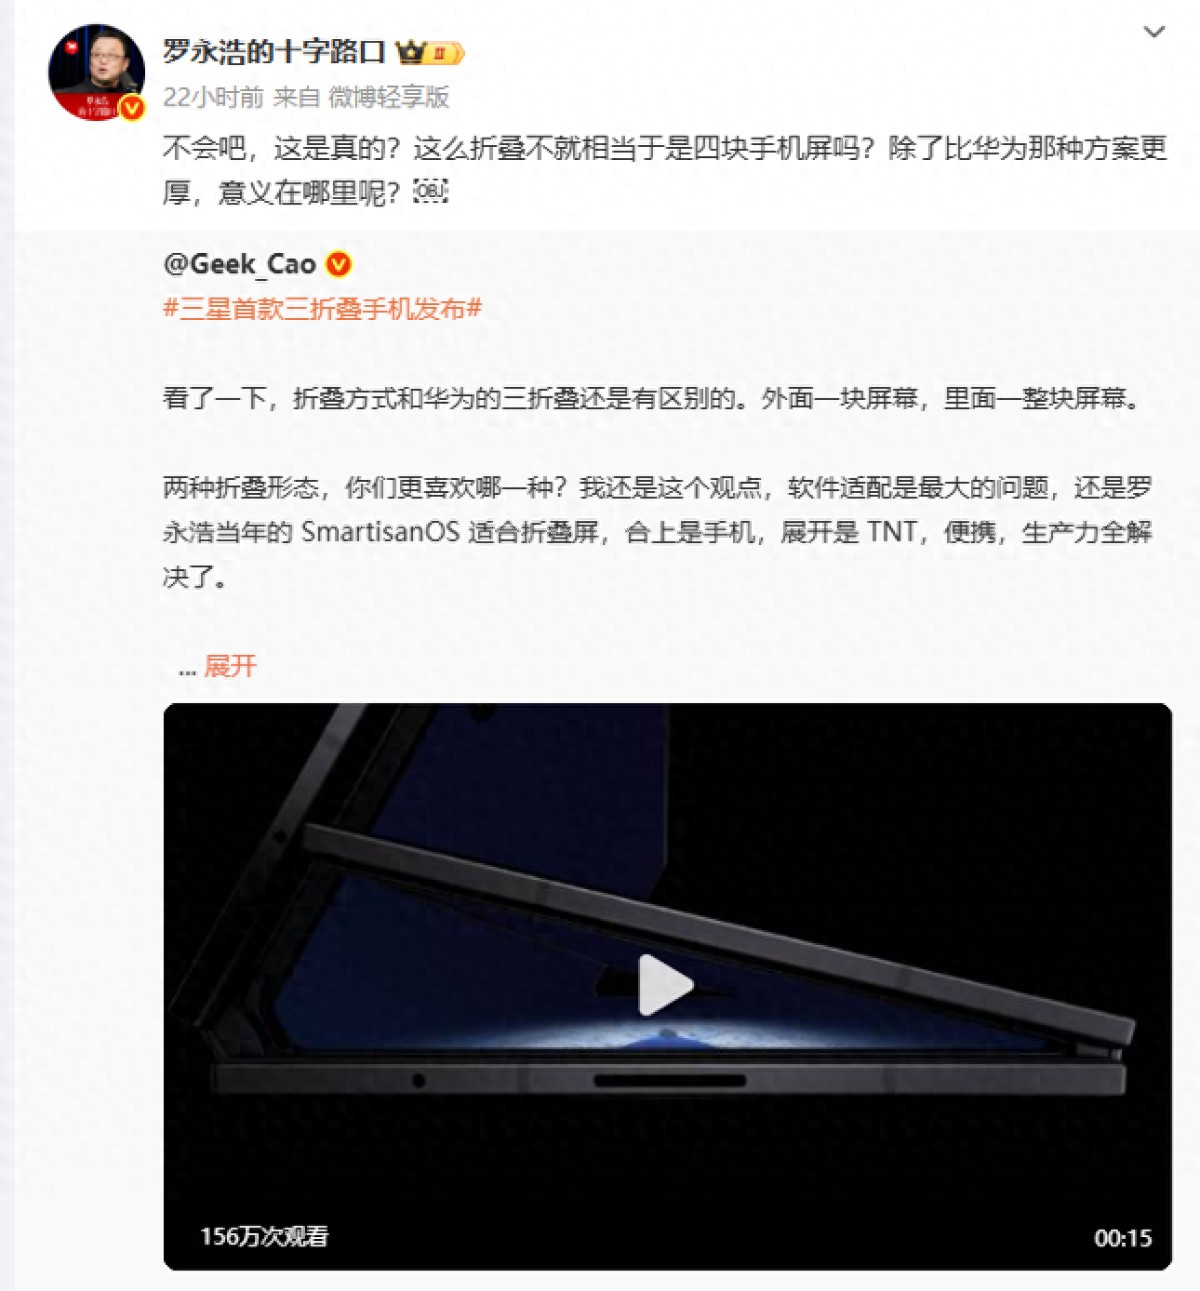
Task: Open the video thumbnail of folding phone
Action: 667,987
